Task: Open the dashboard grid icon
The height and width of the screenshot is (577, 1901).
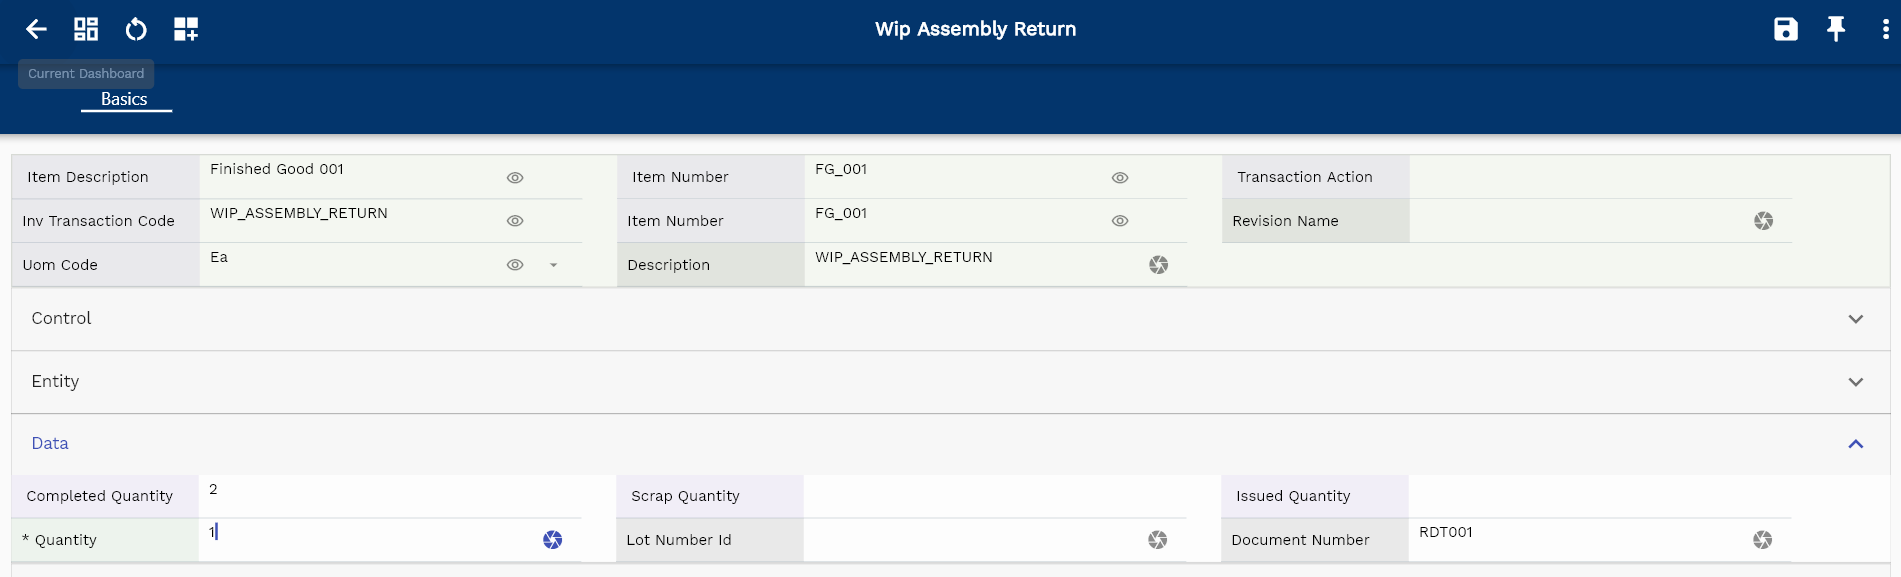Action: (86, 29)
